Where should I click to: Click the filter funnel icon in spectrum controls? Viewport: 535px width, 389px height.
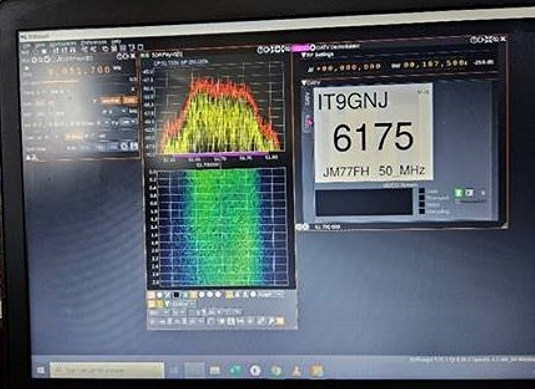[x=168, y=303]
